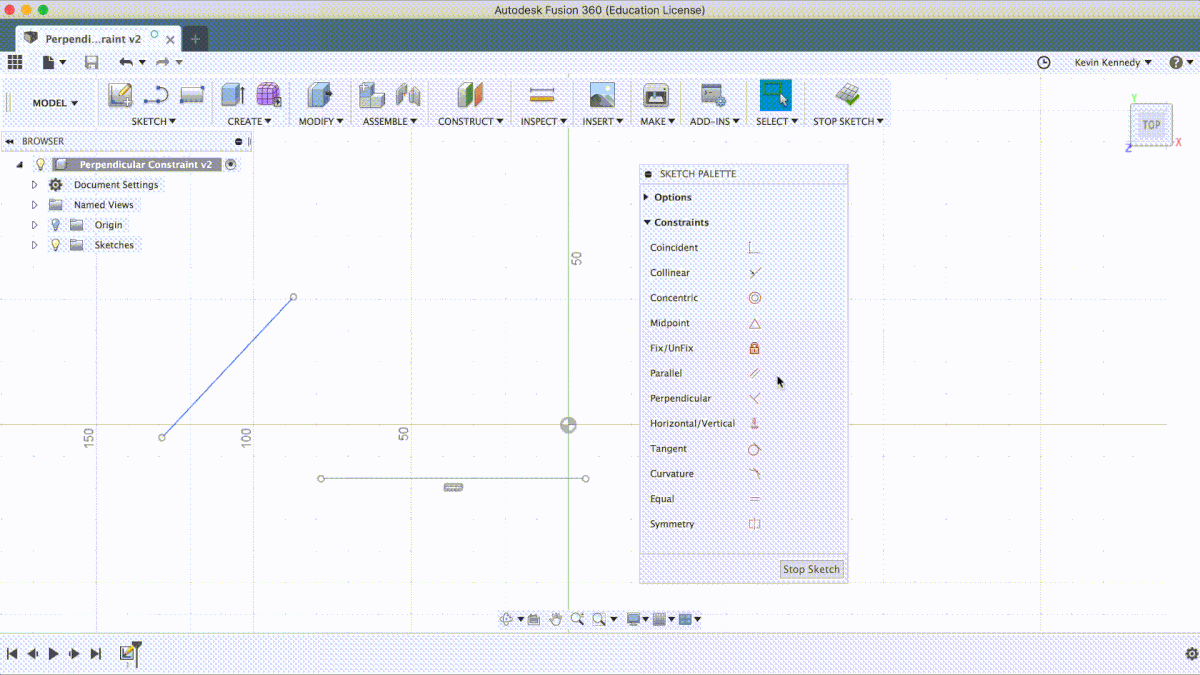Viewport: 1200px width, 675px height.
Task: Click the Select tool icon
Action: 775,95
